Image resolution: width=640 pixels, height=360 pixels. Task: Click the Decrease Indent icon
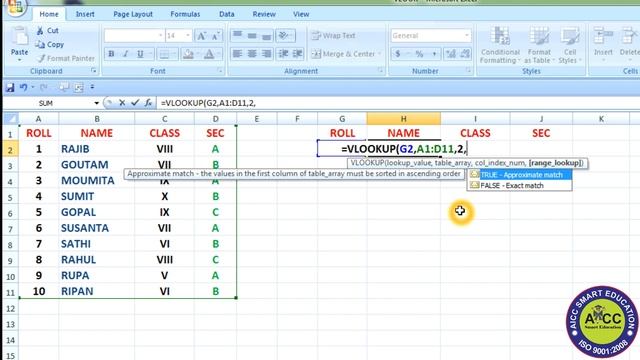pos(284,54)
